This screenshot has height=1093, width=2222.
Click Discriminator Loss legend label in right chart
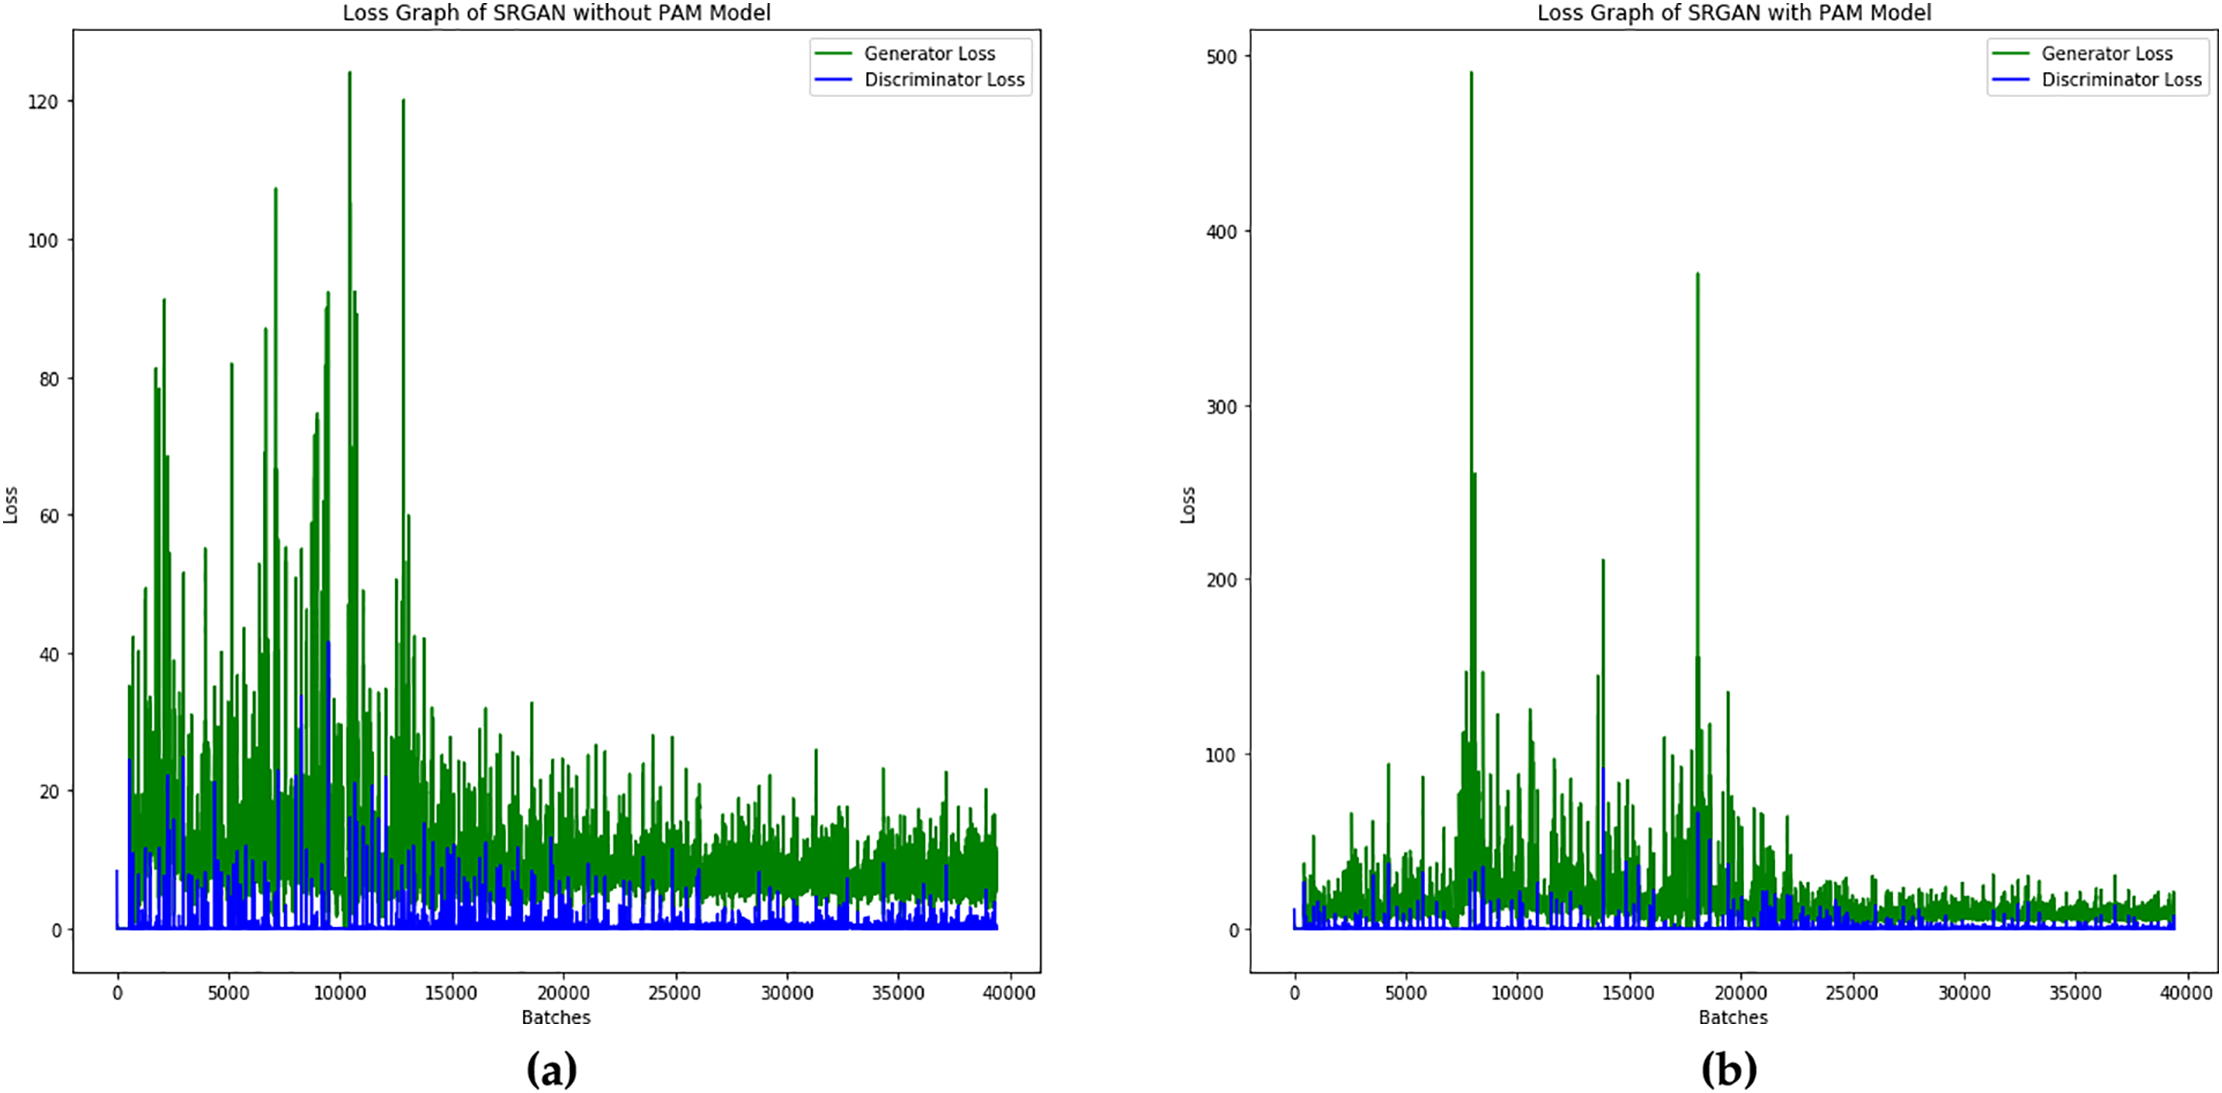[2121, 79]
